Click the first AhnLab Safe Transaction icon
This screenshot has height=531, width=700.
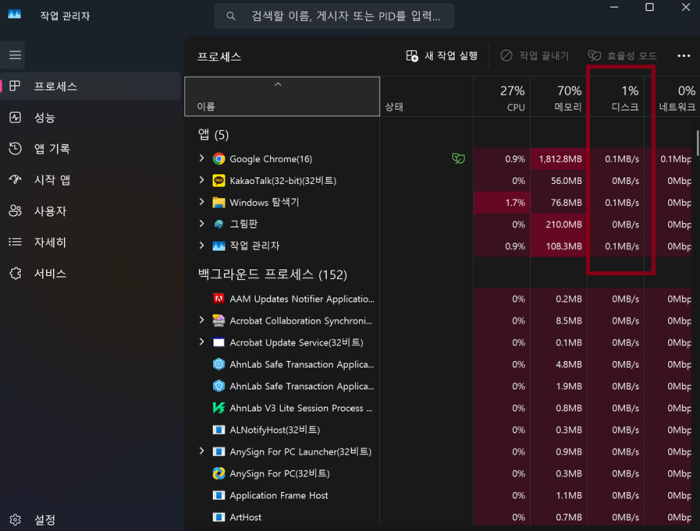pos(219,364)
